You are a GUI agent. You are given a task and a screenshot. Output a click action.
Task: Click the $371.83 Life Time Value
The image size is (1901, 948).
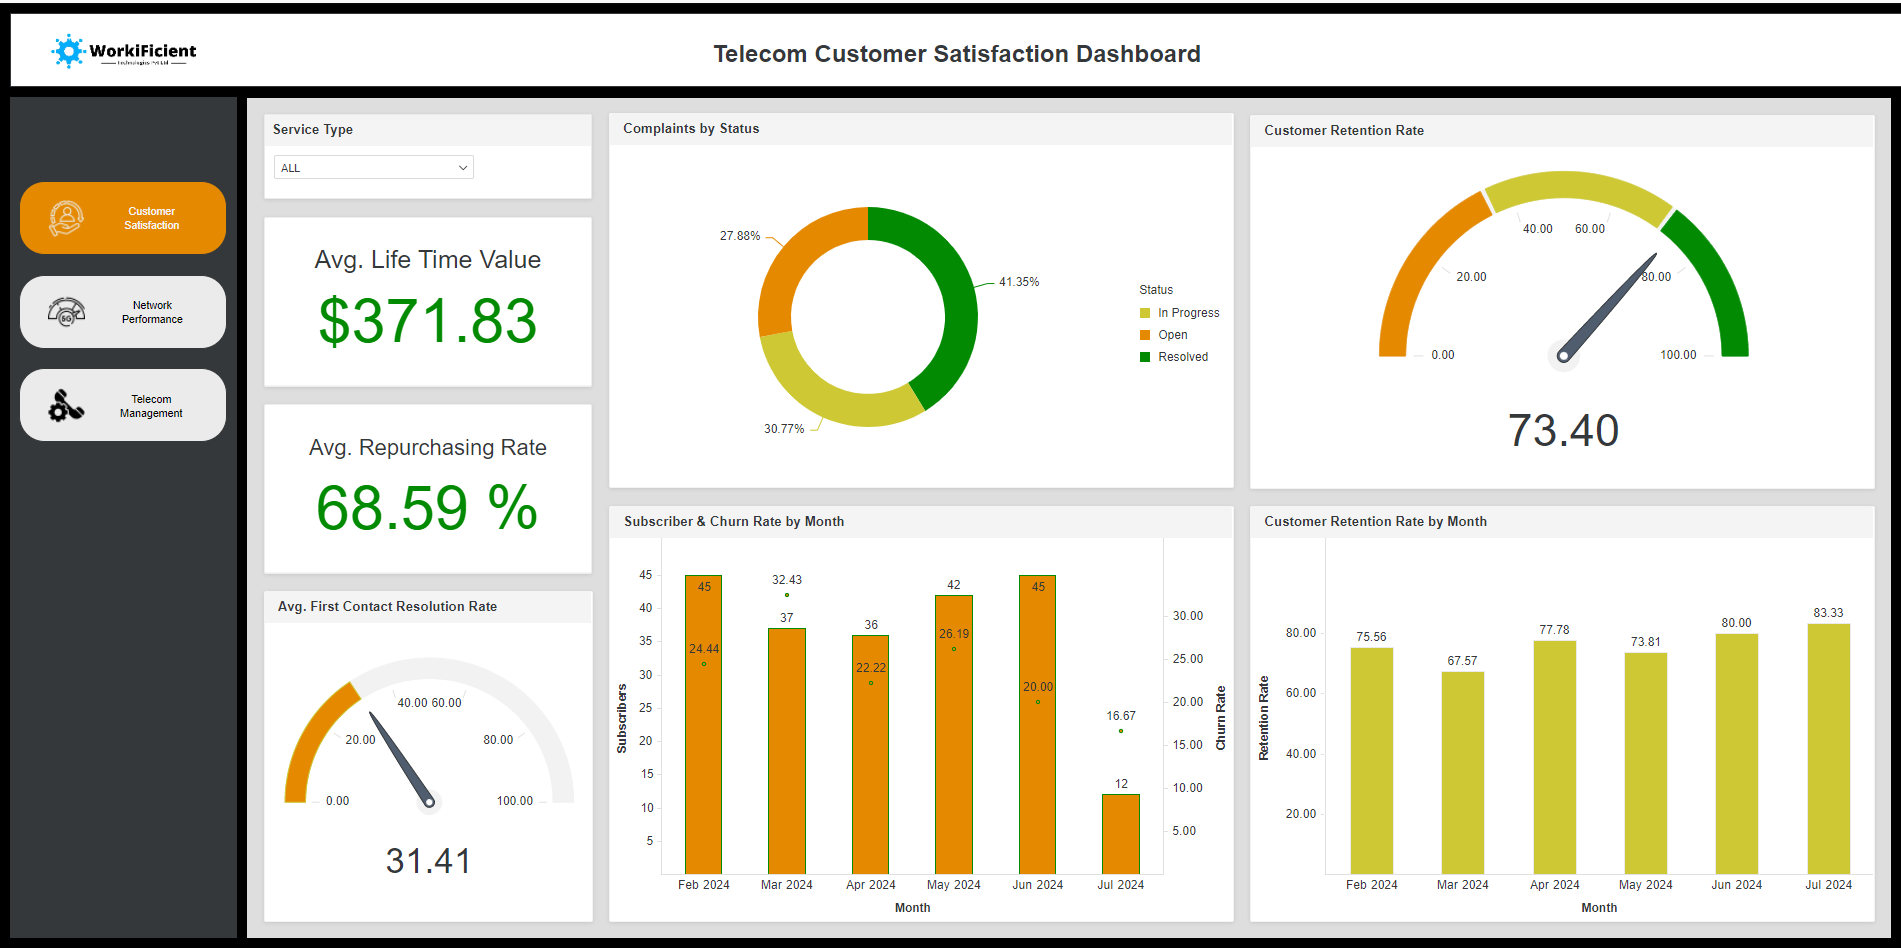pos(428,321)
